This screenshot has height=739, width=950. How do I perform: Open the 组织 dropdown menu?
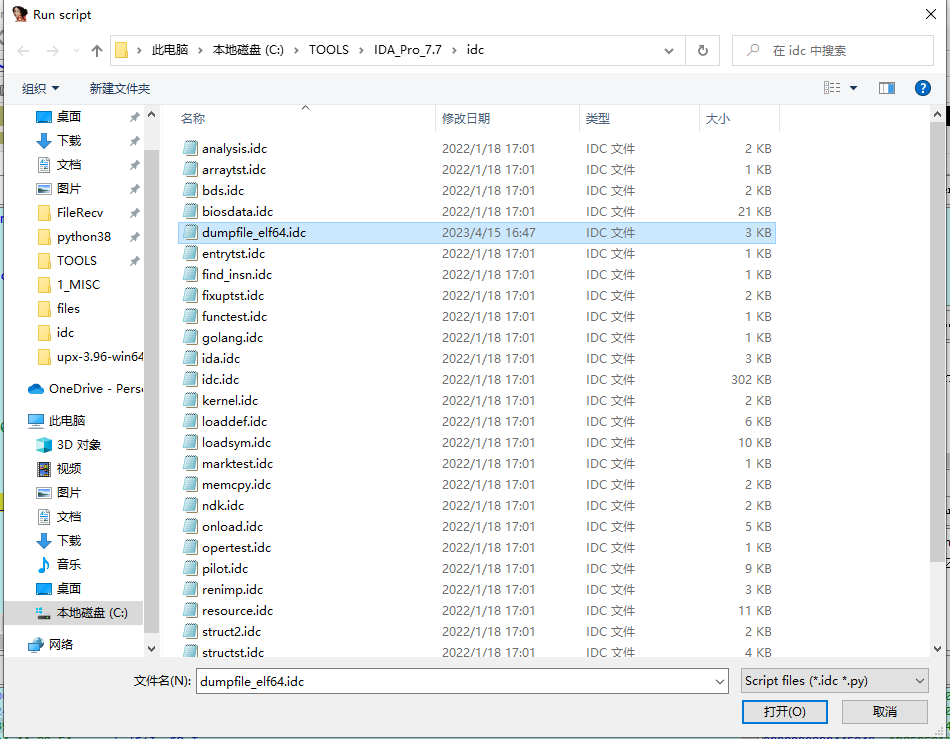click(x=41, y=88)
